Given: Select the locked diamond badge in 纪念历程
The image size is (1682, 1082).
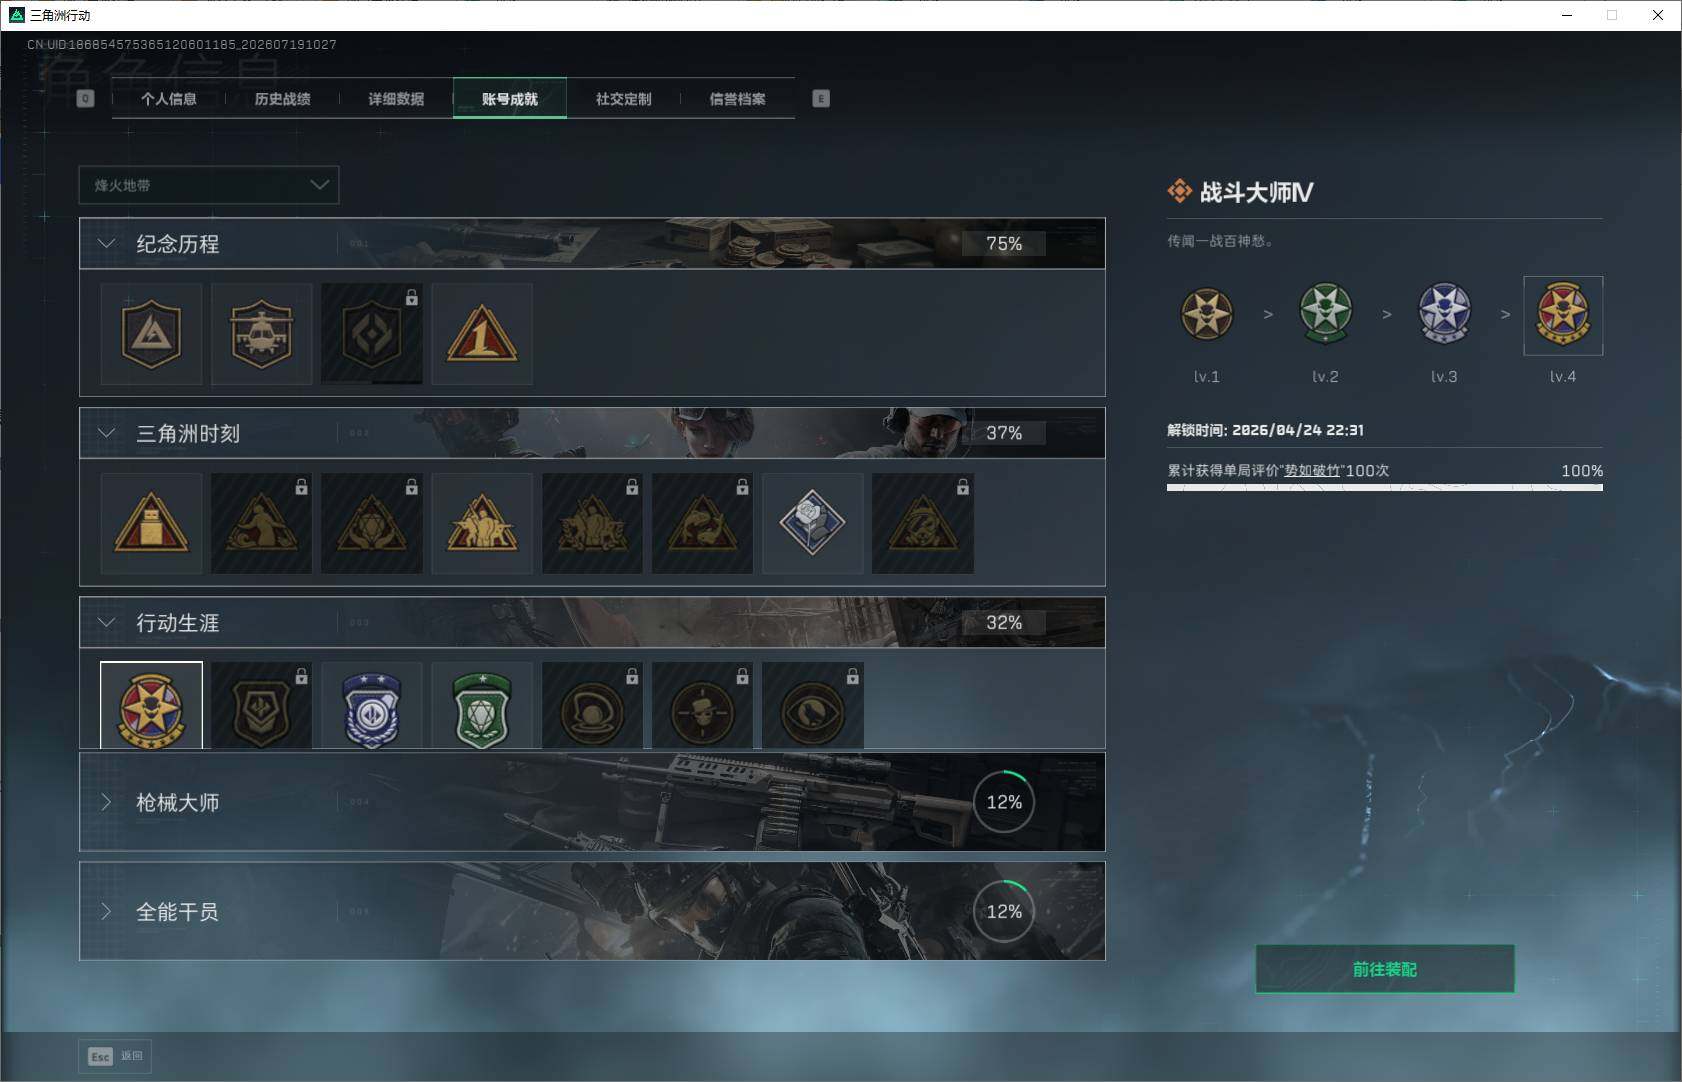Looking at the screenshot, I should (371, 334).
